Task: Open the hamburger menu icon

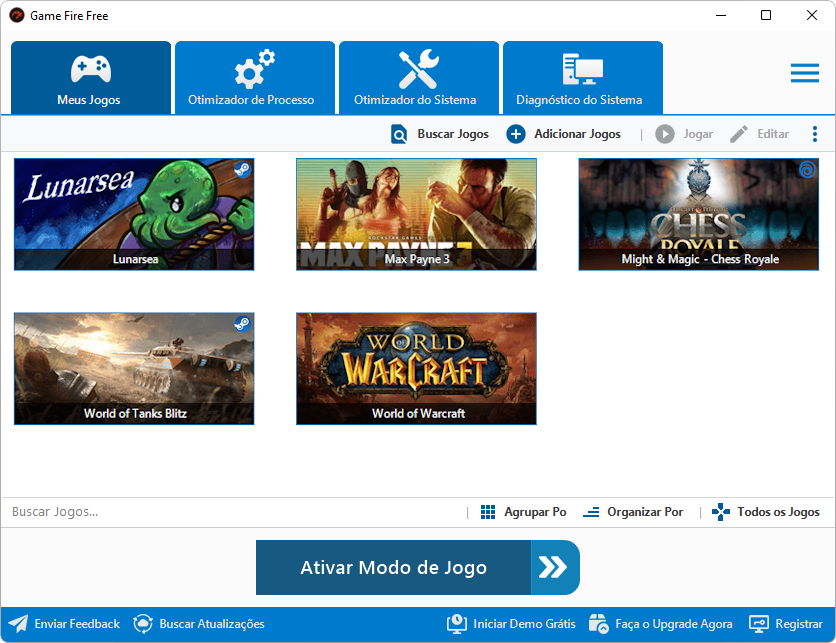Action: pyautogui.click(x=804, y=73)
